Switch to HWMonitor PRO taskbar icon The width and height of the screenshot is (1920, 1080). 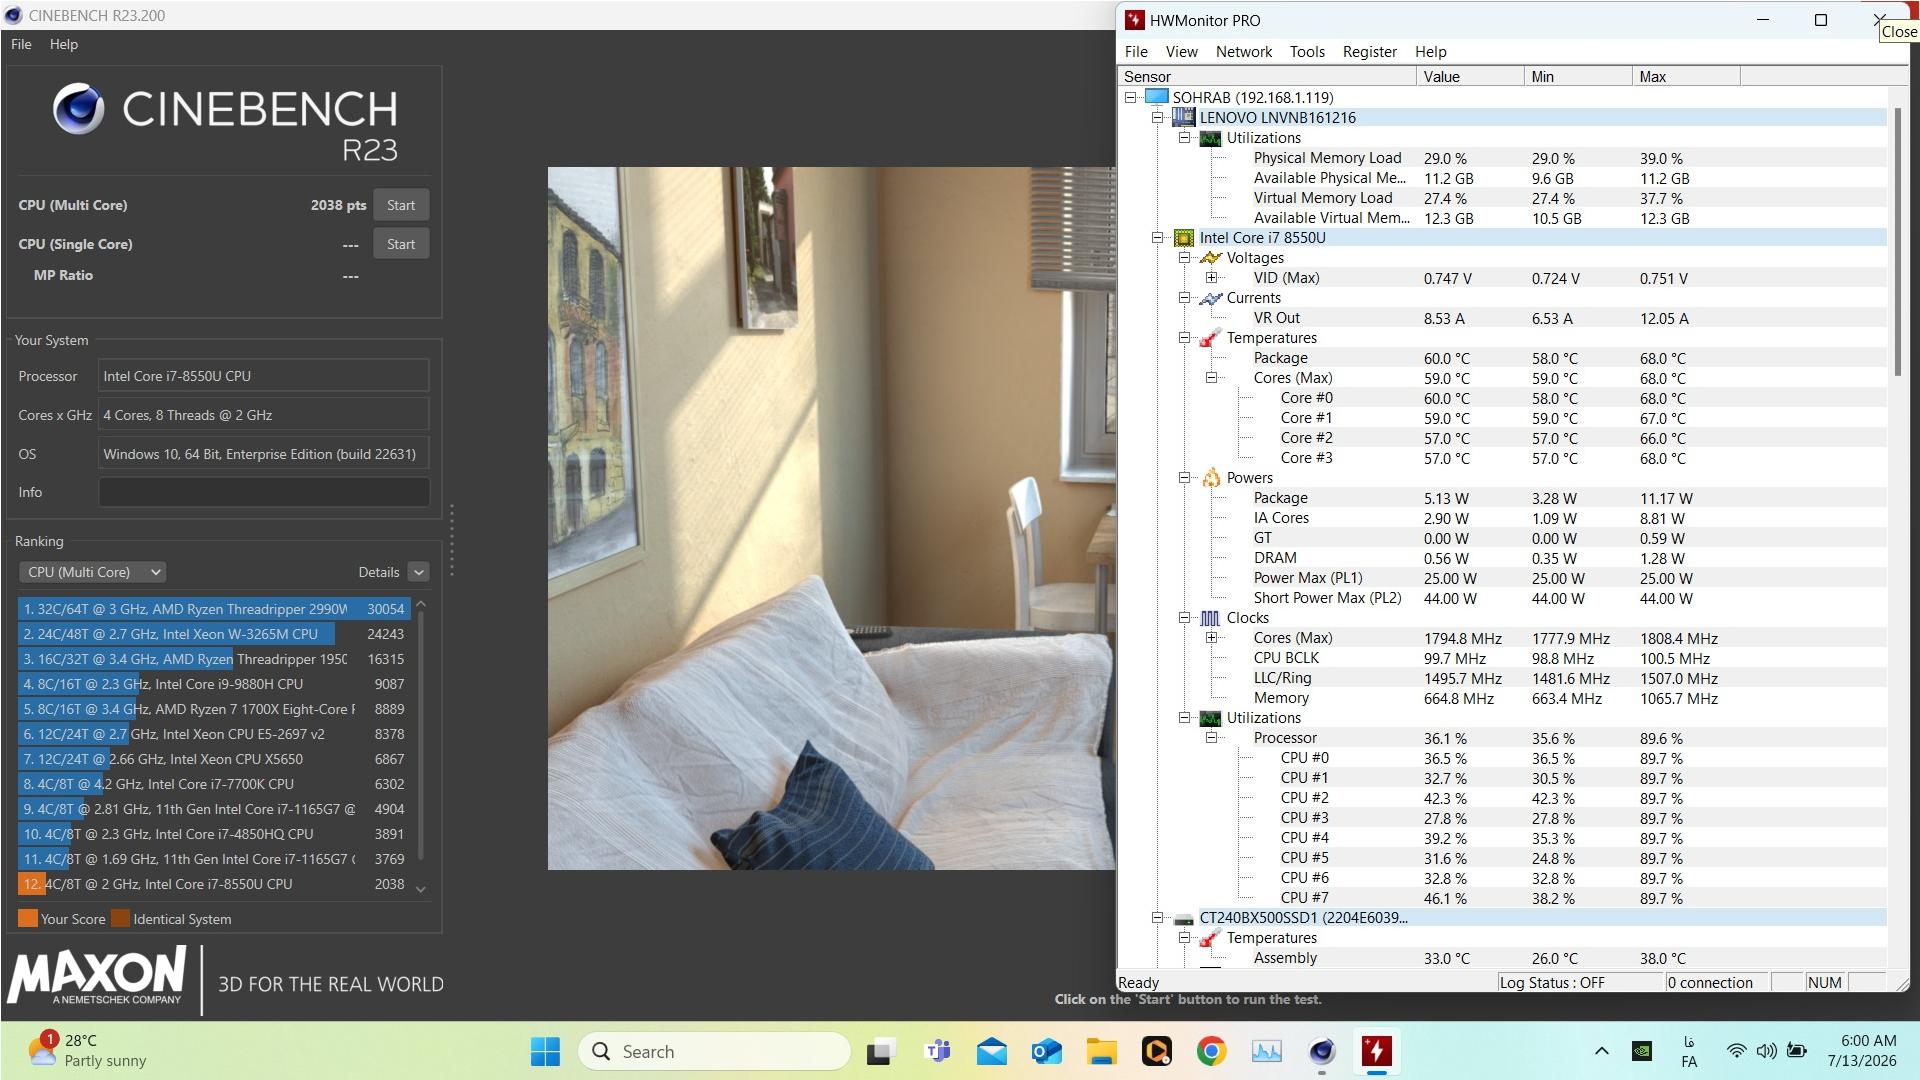[x=1377, y=1051]
